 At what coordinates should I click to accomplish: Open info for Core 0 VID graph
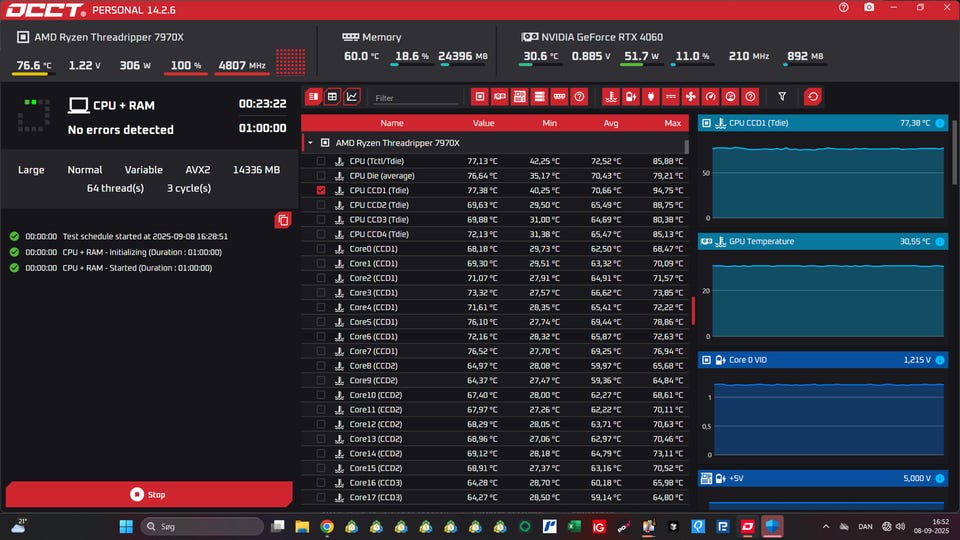(x=940, y=360)
